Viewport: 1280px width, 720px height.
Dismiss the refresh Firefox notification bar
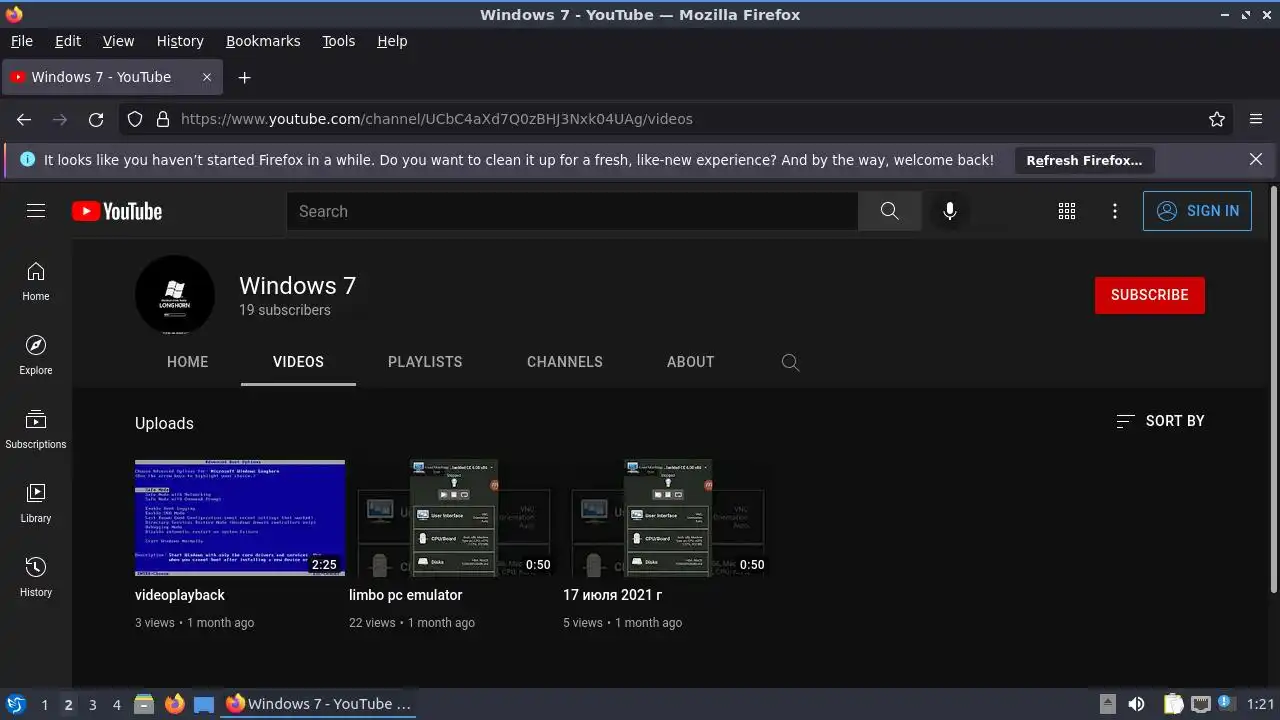pyautogui.click(x=1256, y=159)
